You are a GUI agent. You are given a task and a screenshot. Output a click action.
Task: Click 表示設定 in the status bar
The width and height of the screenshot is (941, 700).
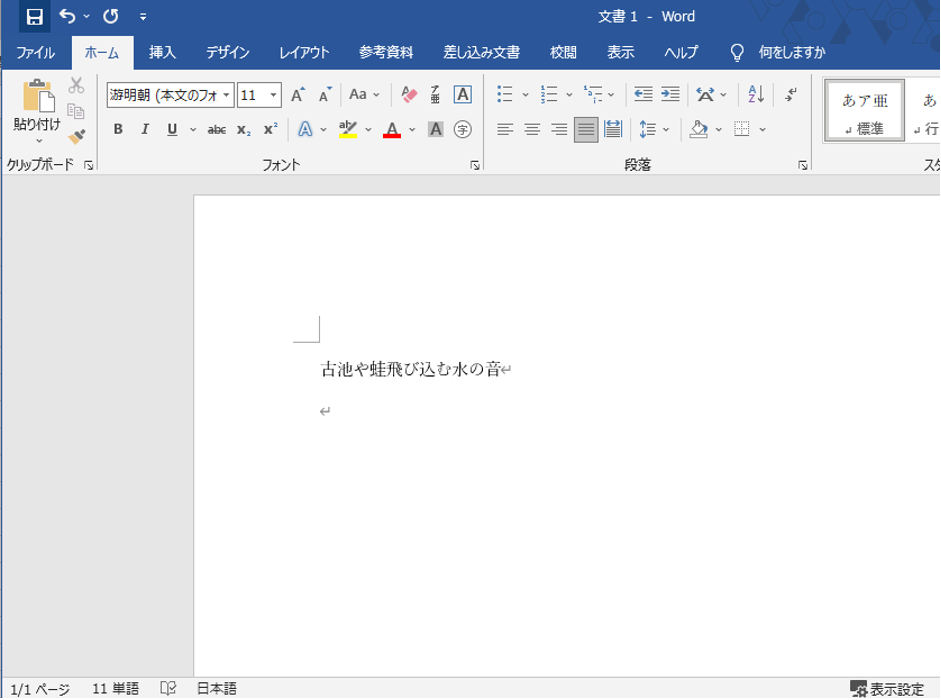coord(887,689)
